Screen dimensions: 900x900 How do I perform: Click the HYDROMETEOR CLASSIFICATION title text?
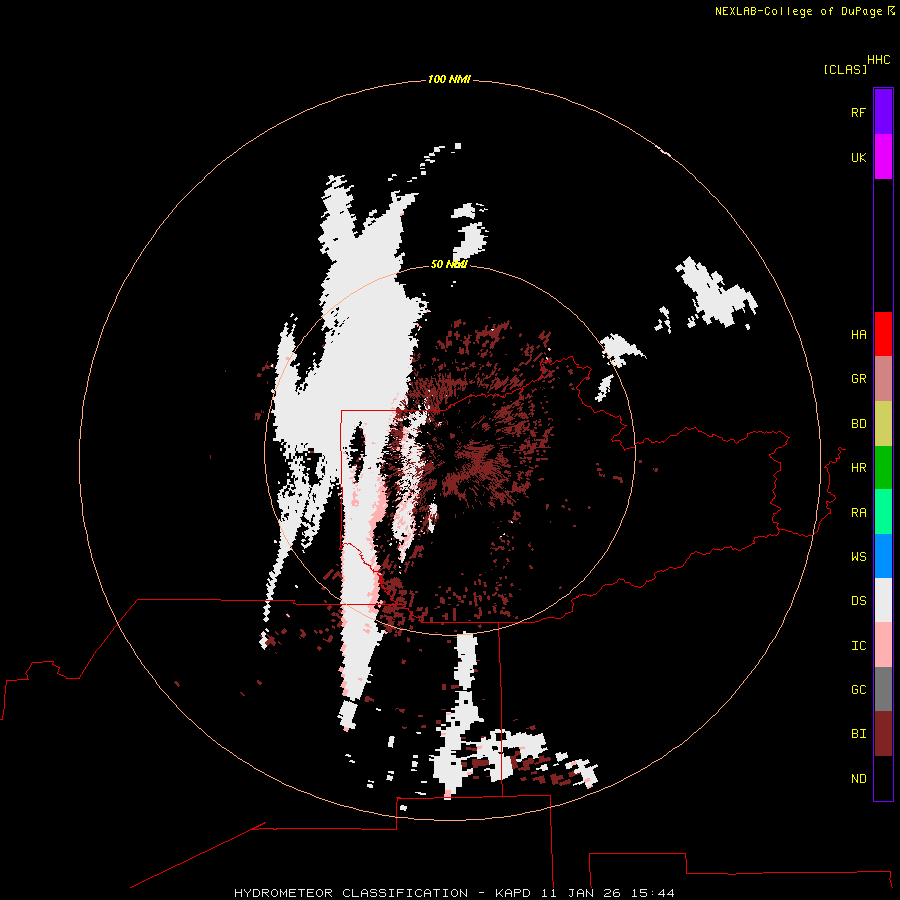click(351, 893)
